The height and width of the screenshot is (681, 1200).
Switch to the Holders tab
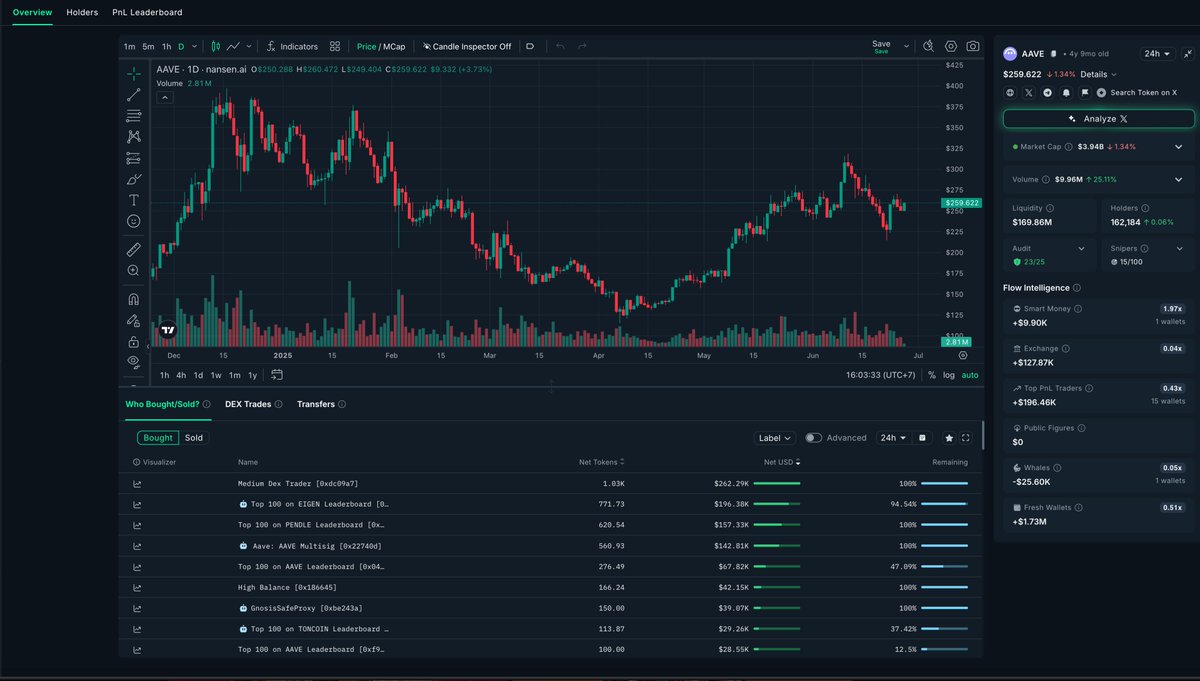tap(82, 13)
